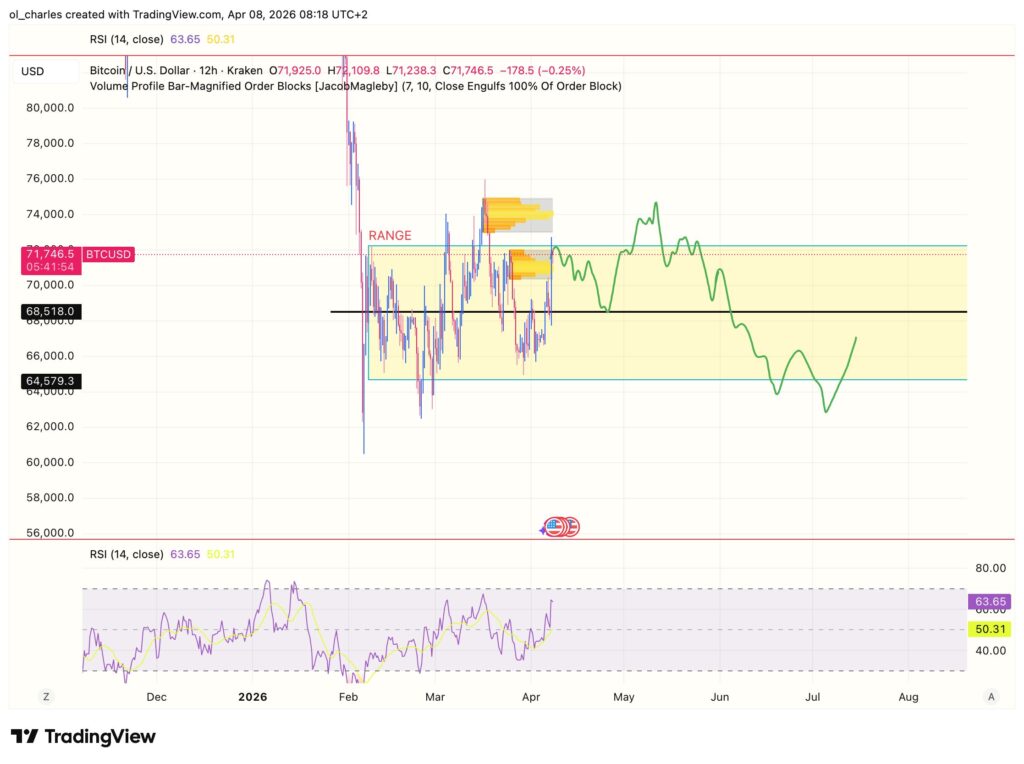Click the RANGE text label on the chart
This screenshot has width=1024, height=764.
[x=390, y=235]
